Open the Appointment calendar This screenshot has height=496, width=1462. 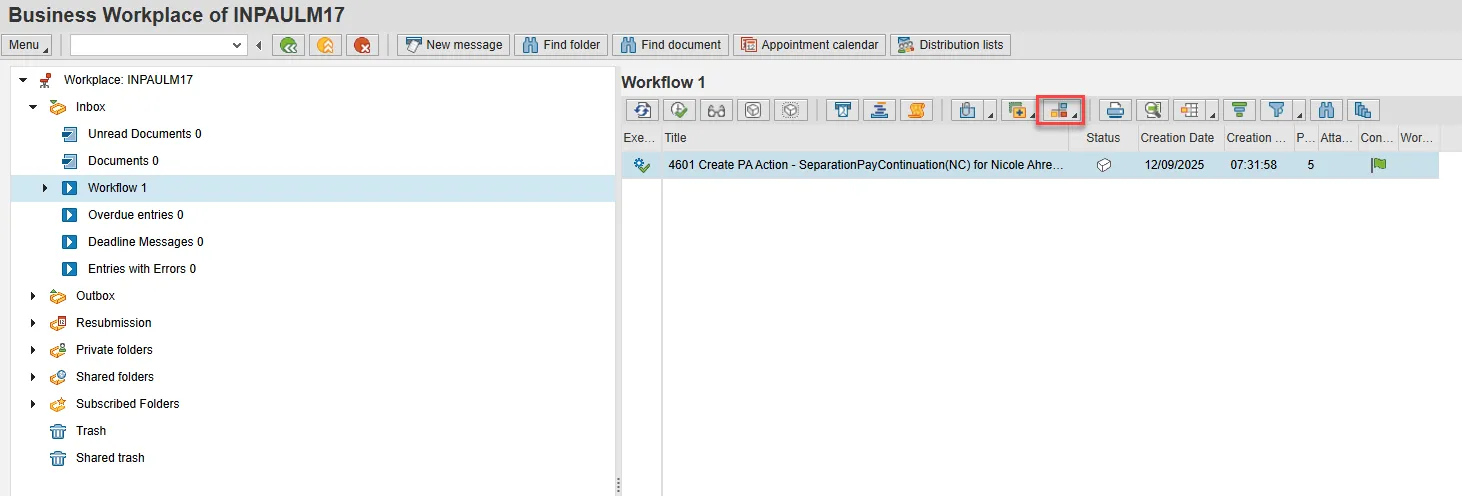pyautogui.click(x=809, y=45)
